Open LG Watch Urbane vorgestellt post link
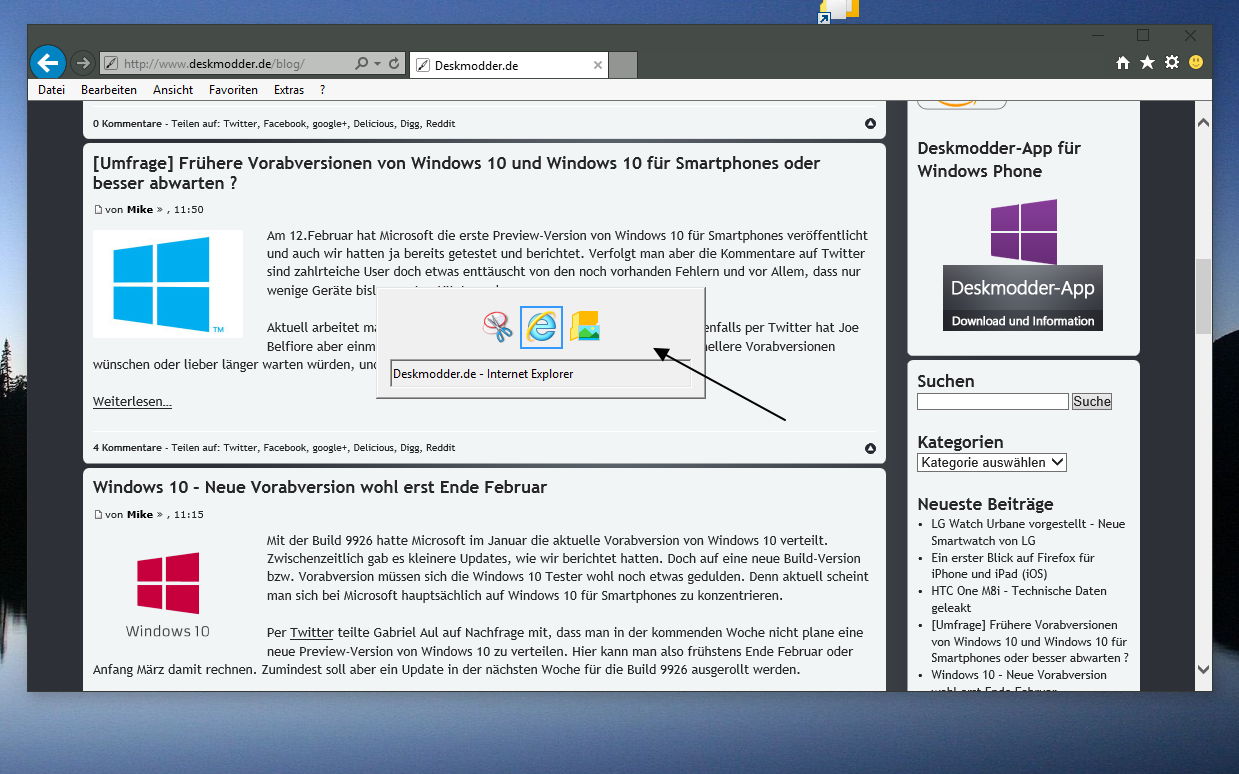 point(1028,532)
